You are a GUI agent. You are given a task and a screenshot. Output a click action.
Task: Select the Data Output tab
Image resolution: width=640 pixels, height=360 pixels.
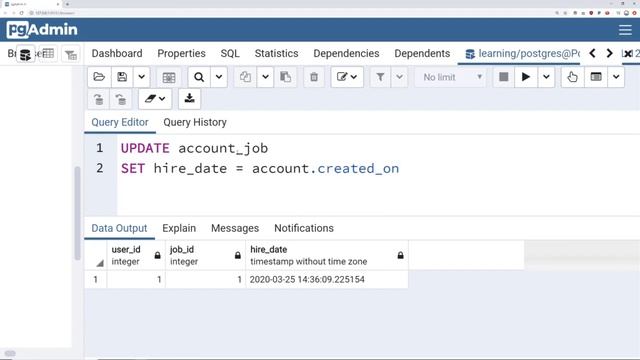[119, 228]
